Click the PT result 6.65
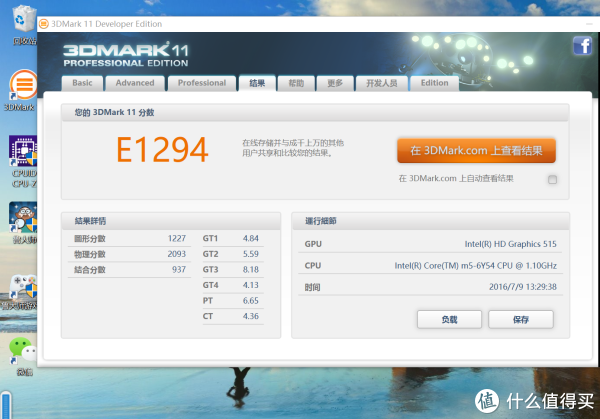The width and height of the screenshot is (600, 419). click(x=251, y=301)
